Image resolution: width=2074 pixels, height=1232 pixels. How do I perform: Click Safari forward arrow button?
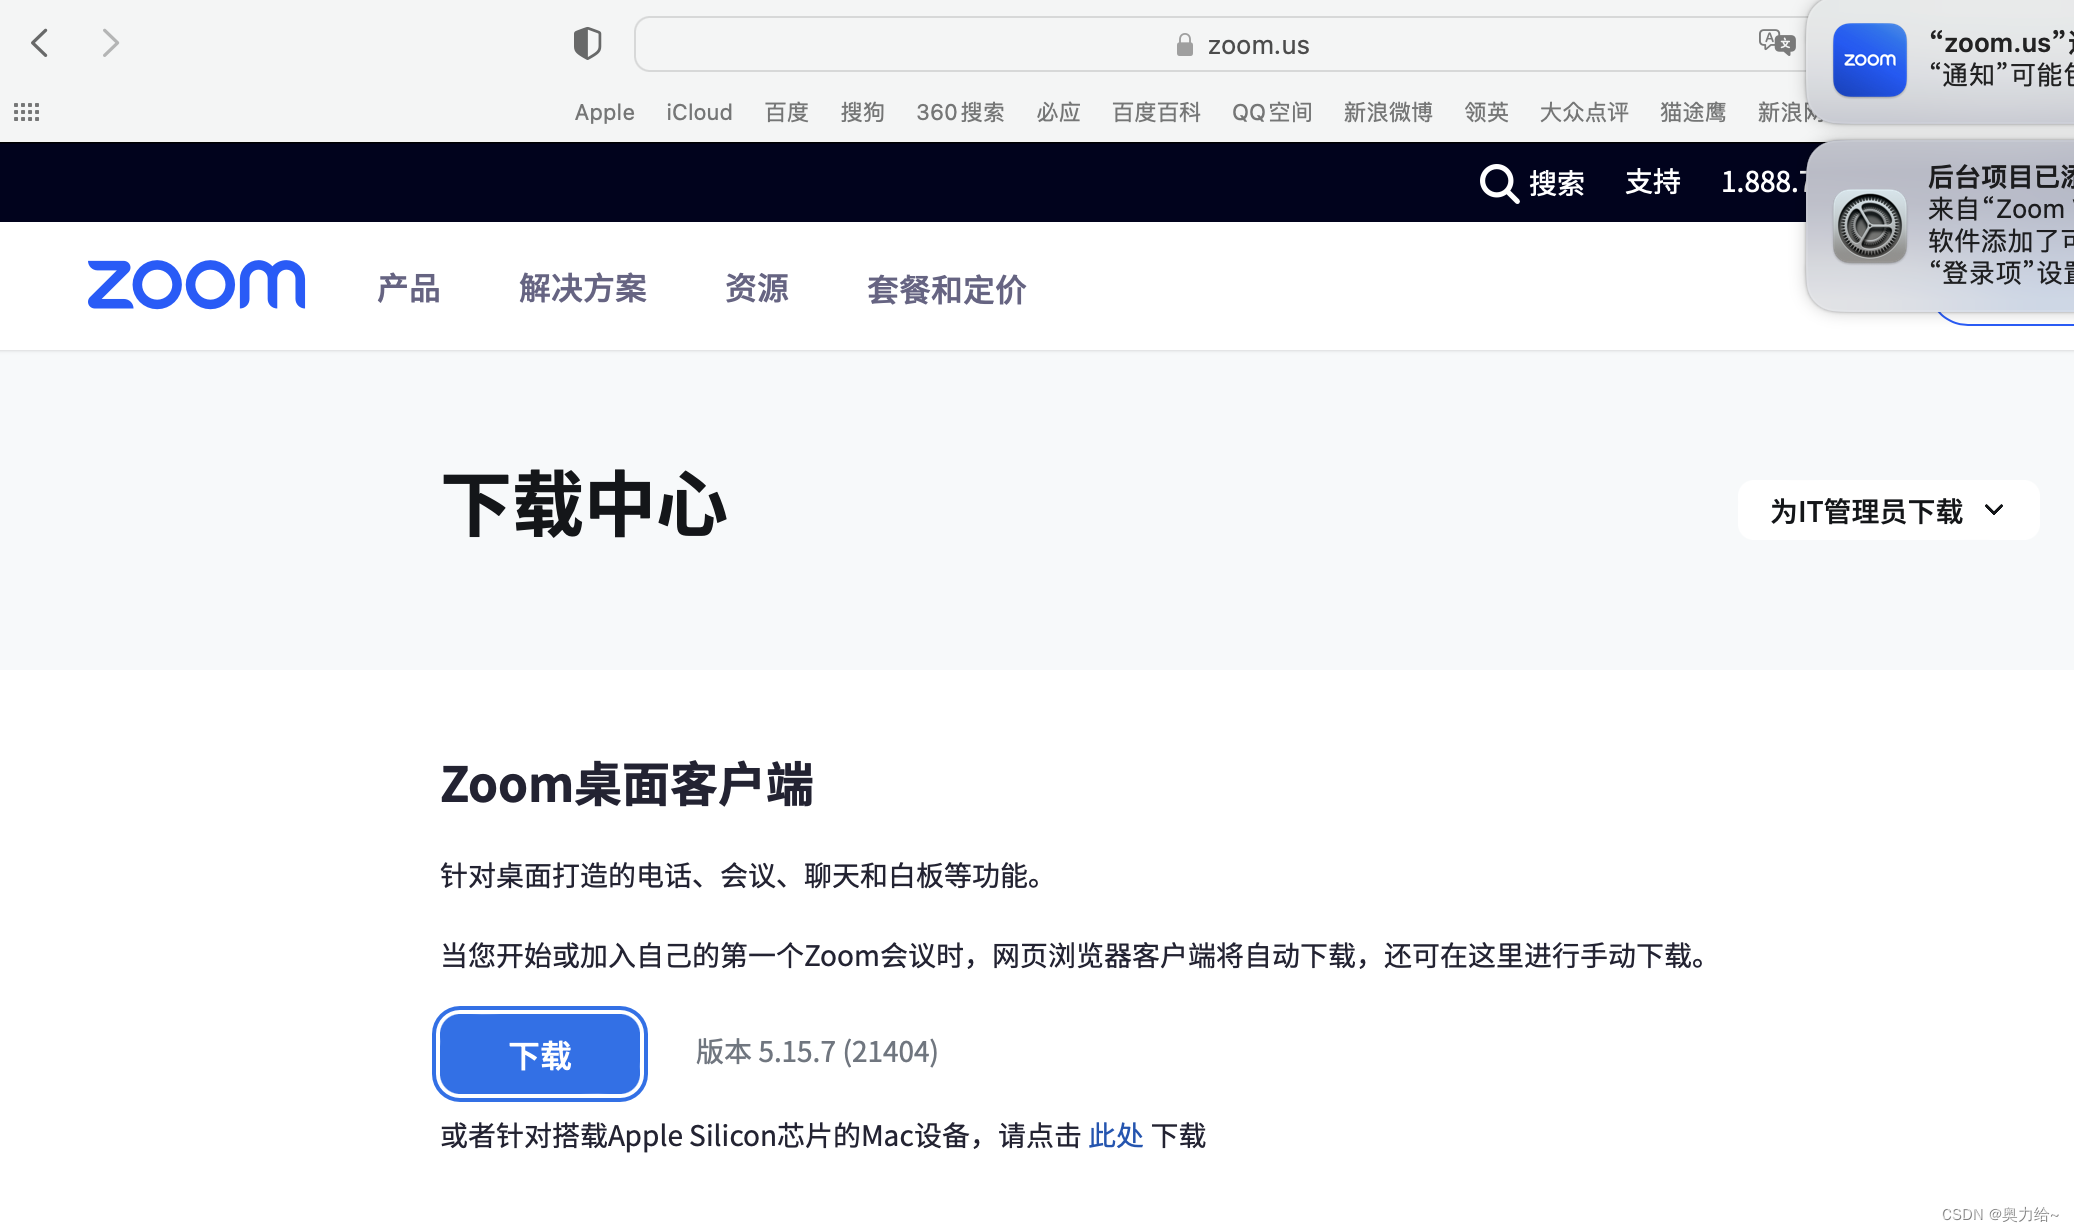click(110, 43)
